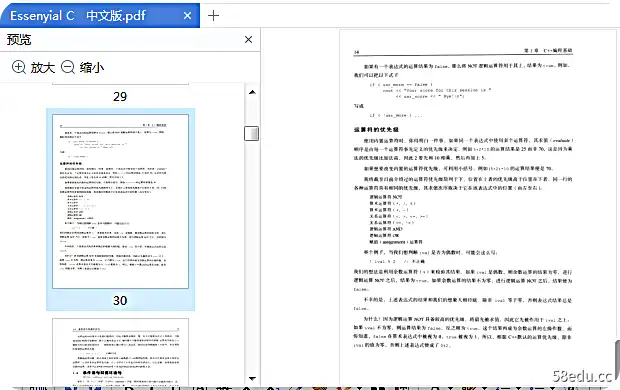The image size is (620, 390).
Task: Select the page 31 thumbnail below page 30
Action: (121, 352)
